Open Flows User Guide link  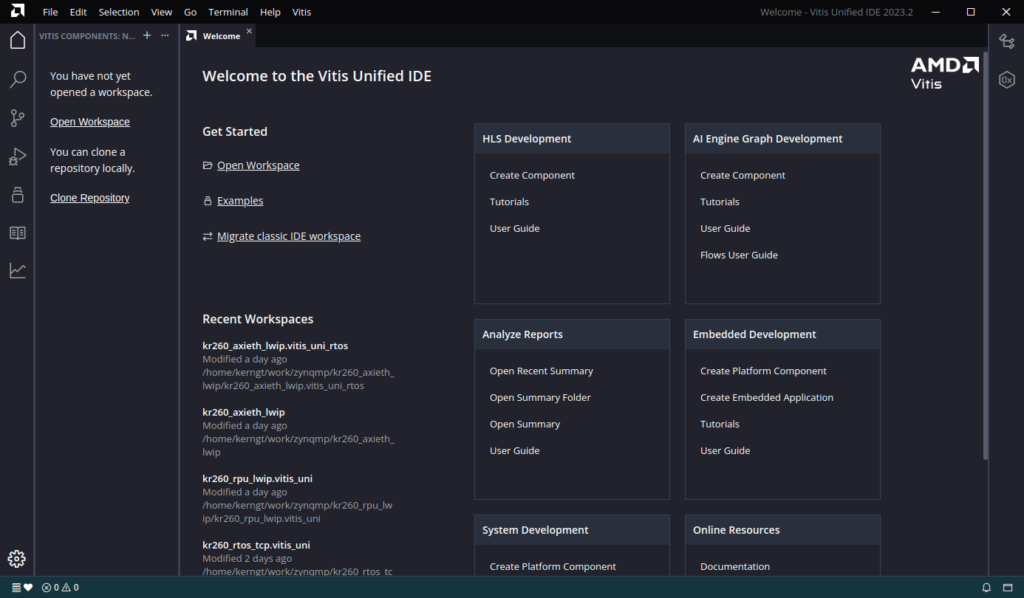(739, 255)
